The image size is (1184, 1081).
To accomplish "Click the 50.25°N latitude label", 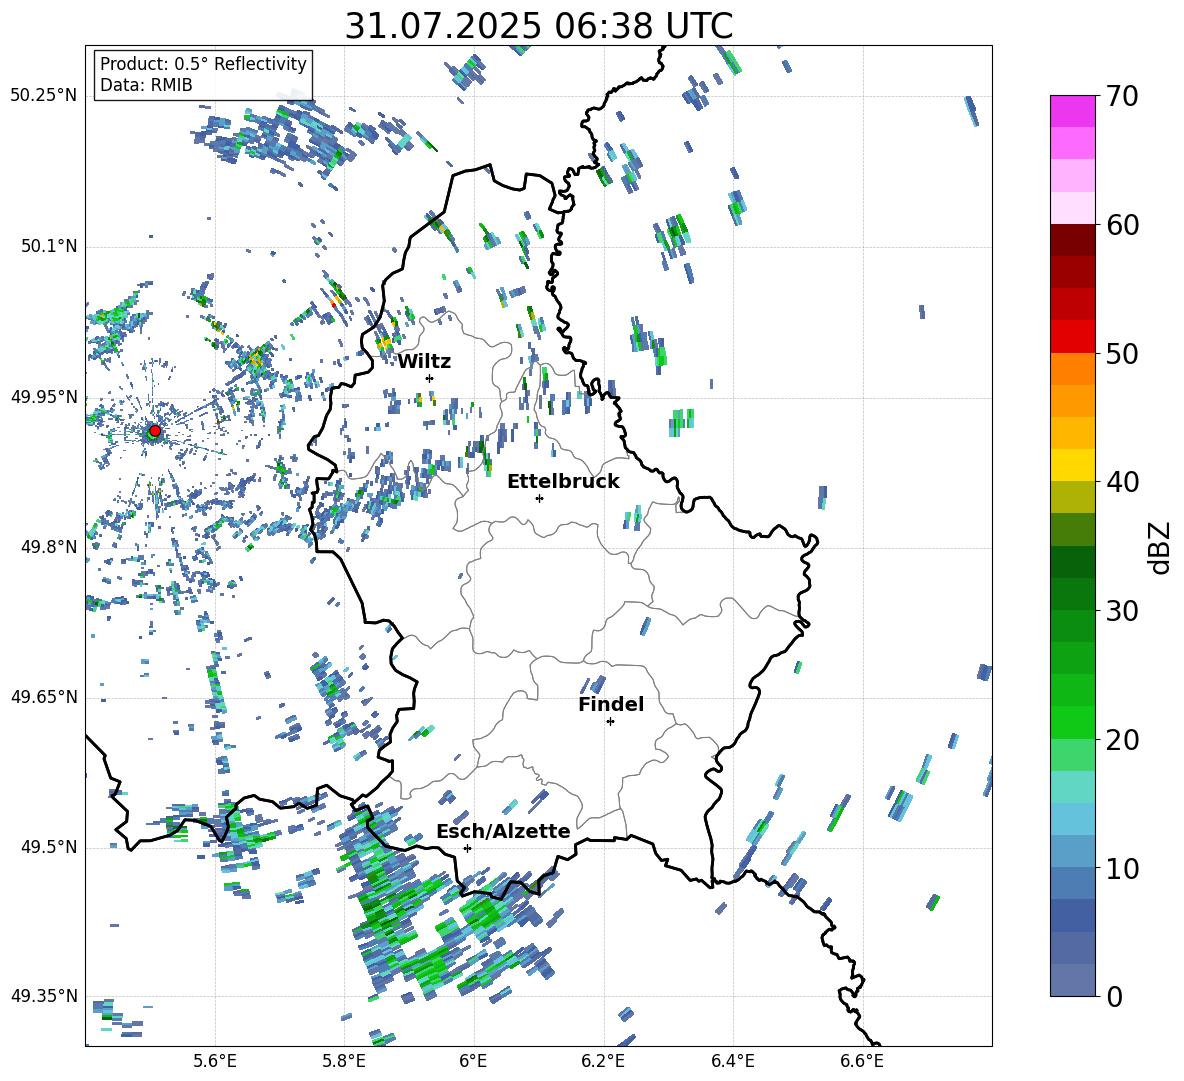I will pos(44,96).
